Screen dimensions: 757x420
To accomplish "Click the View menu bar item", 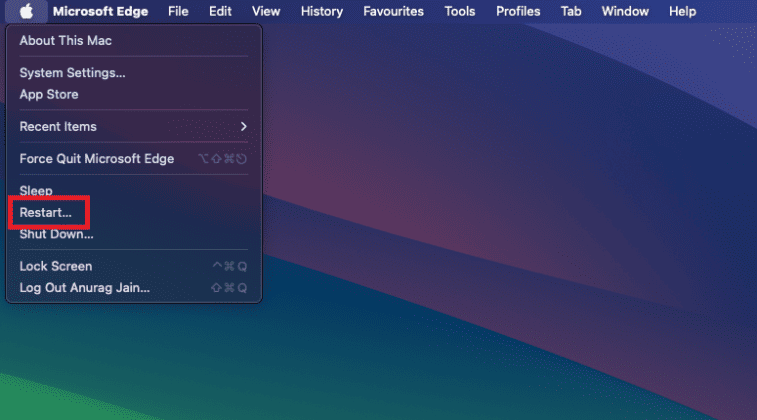I will coord(266,11).
